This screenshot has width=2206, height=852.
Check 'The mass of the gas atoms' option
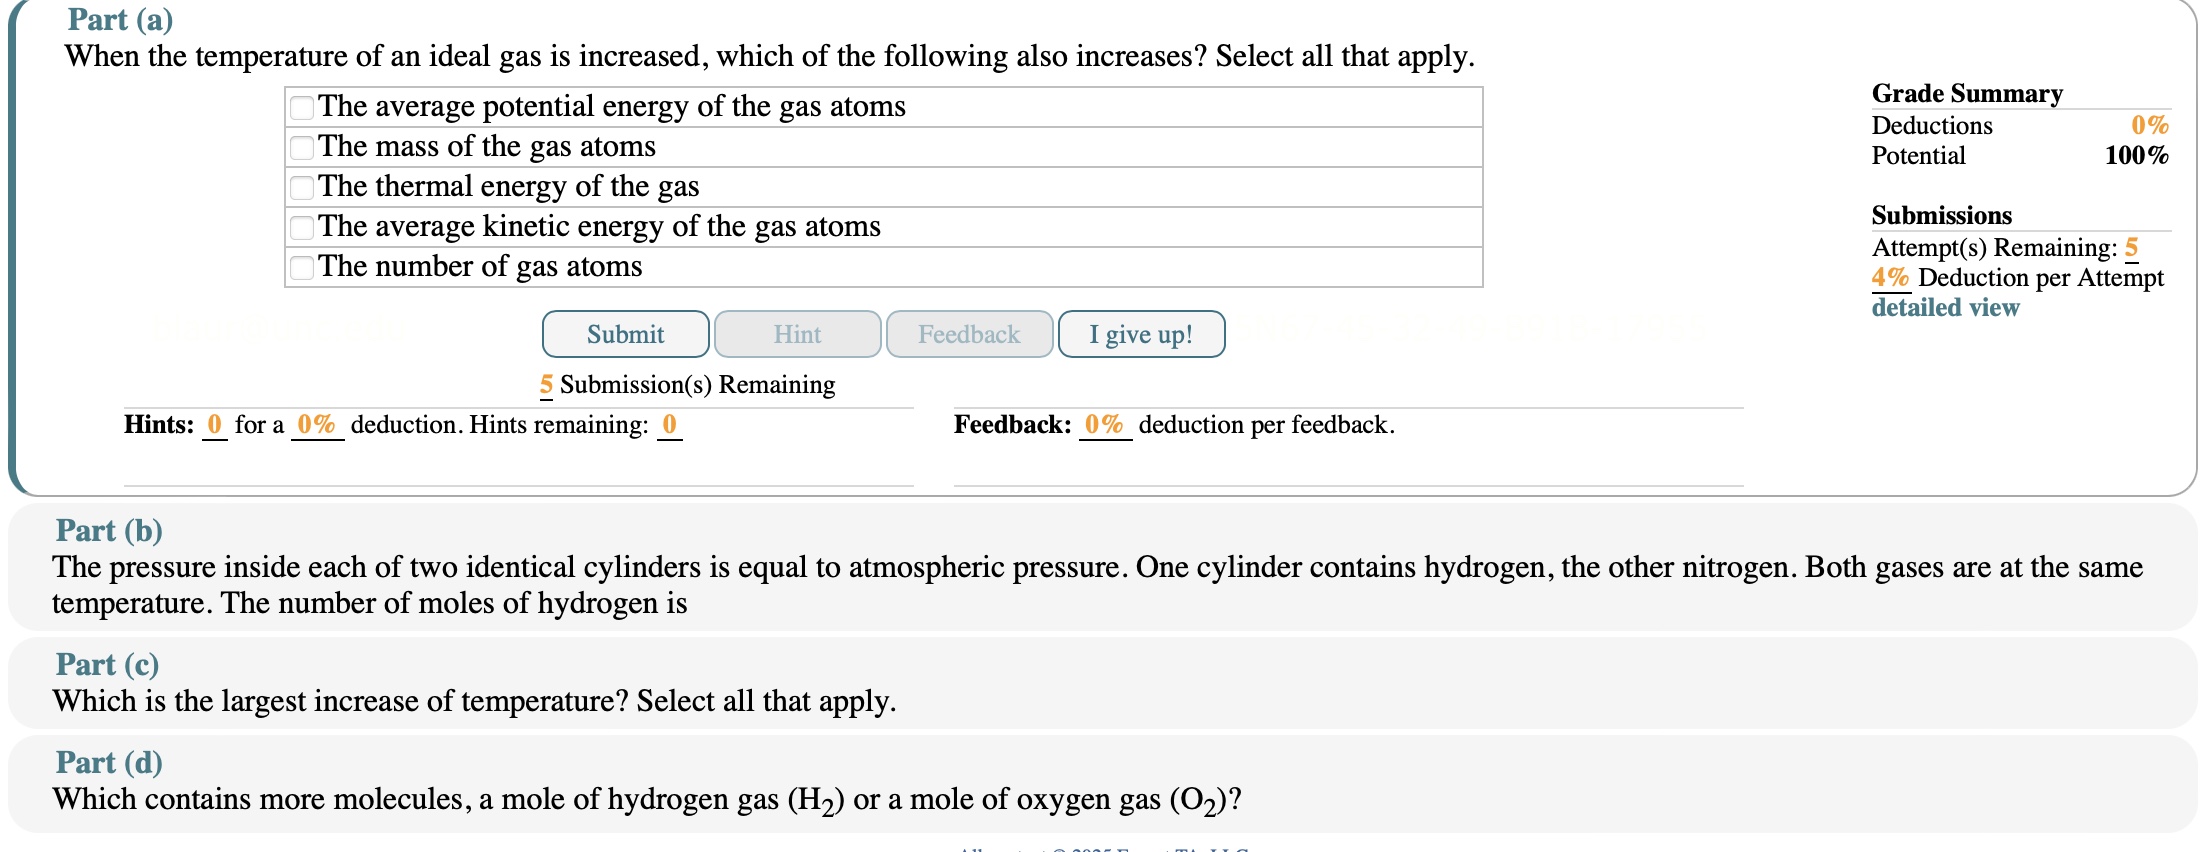[301, 147]
